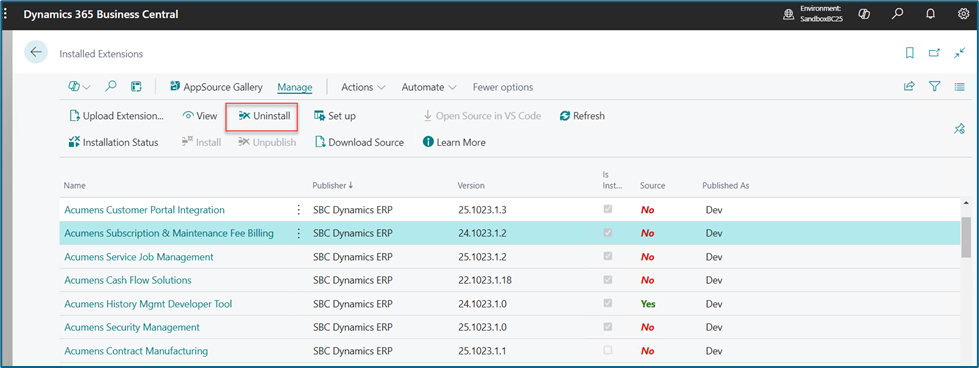Refresh the extensions list
The image size is (979, 368).
coord(583,116)
